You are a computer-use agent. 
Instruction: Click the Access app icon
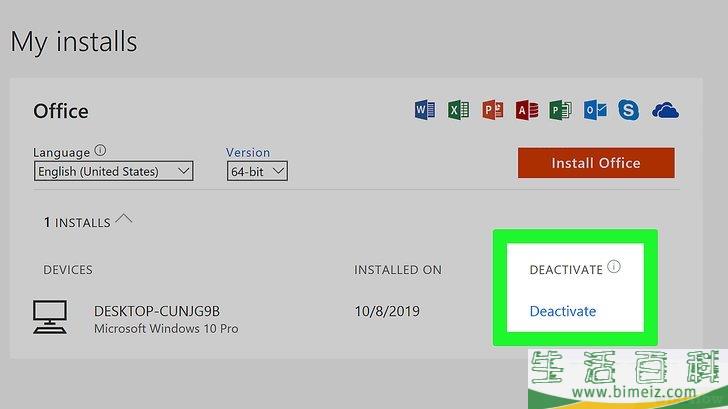pos(527,110)
